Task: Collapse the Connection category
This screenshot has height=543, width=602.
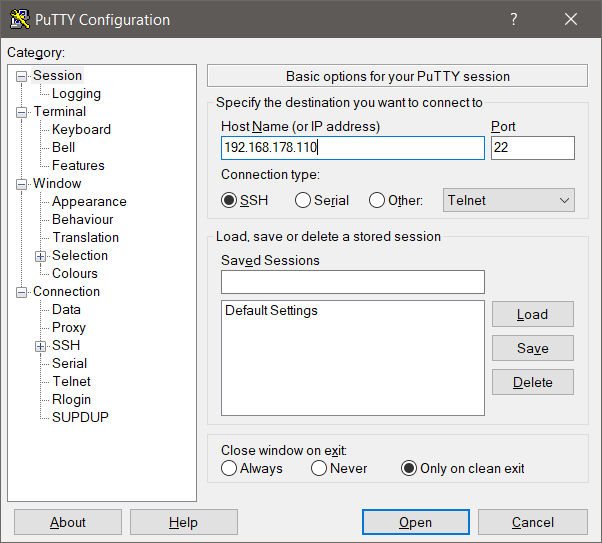Action: 22,292
